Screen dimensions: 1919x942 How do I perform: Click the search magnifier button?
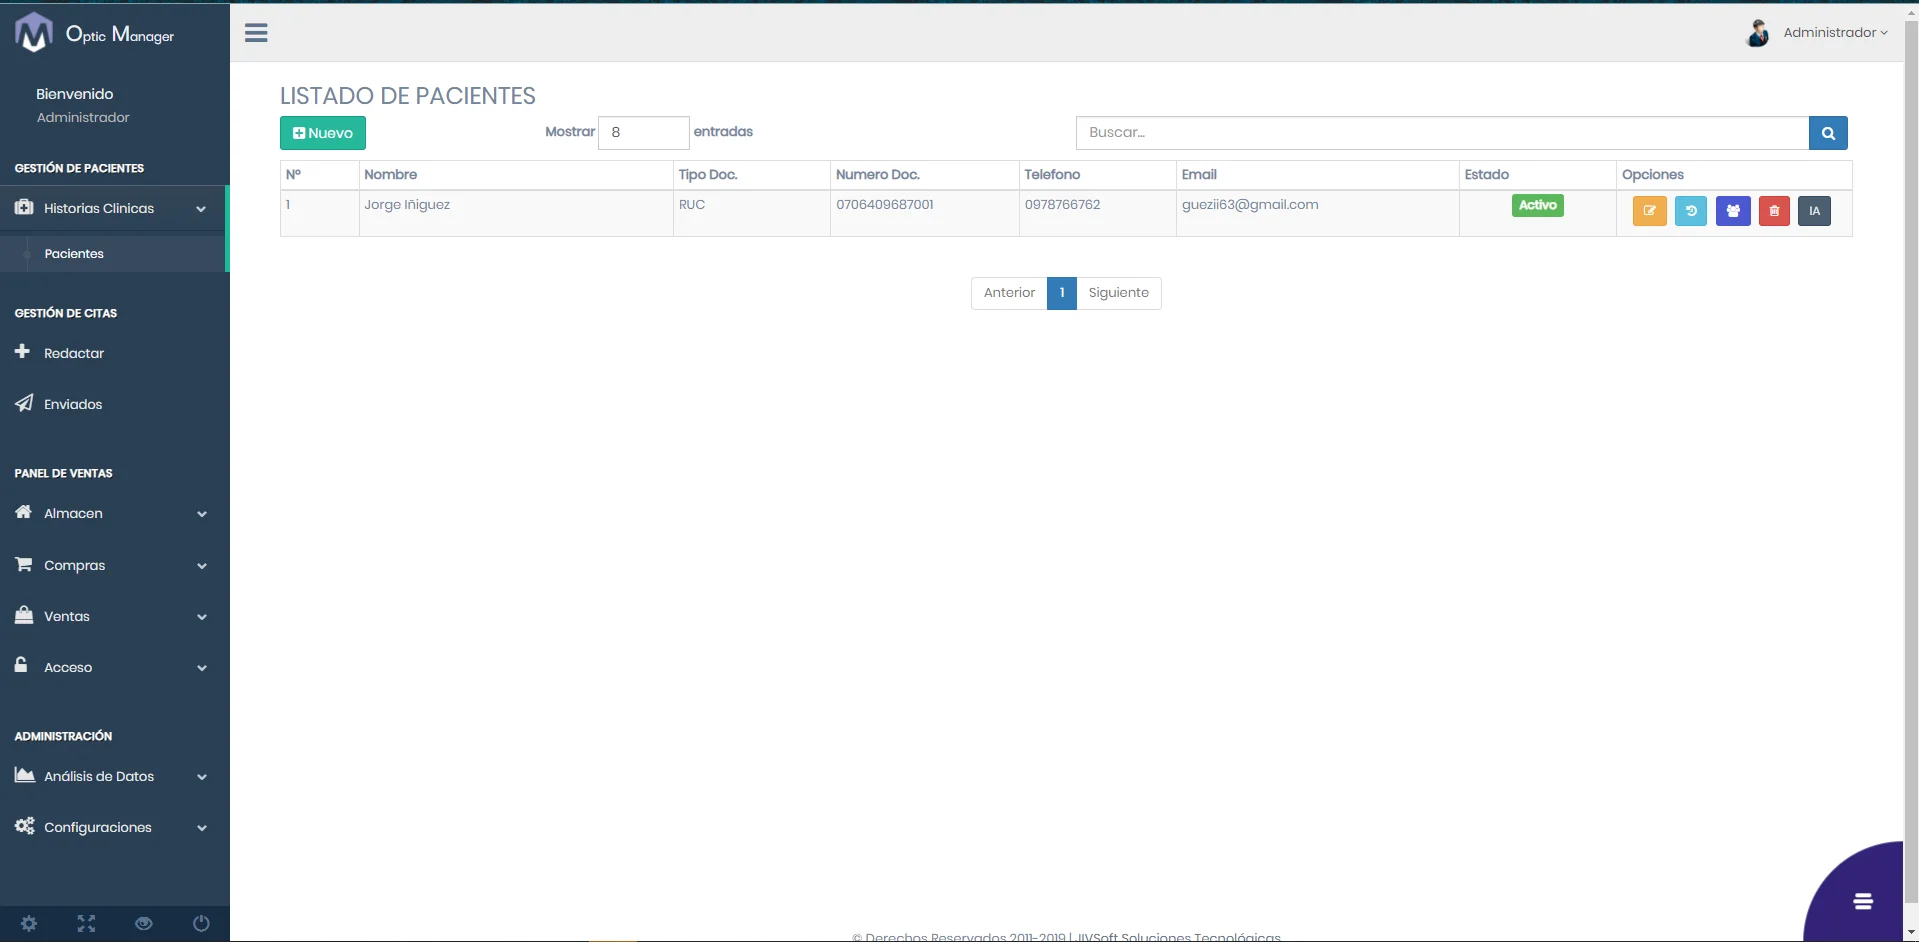(1828, 133)
